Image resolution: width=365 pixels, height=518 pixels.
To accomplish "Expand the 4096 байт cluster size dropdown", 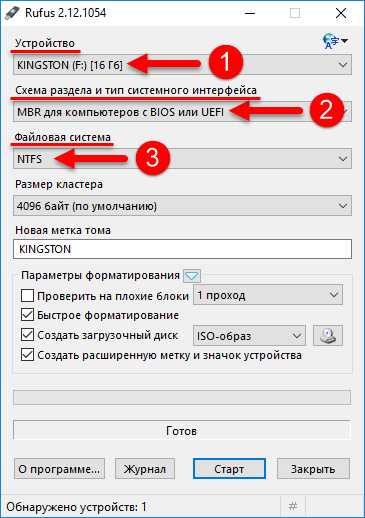I will (x=182, y=206).
